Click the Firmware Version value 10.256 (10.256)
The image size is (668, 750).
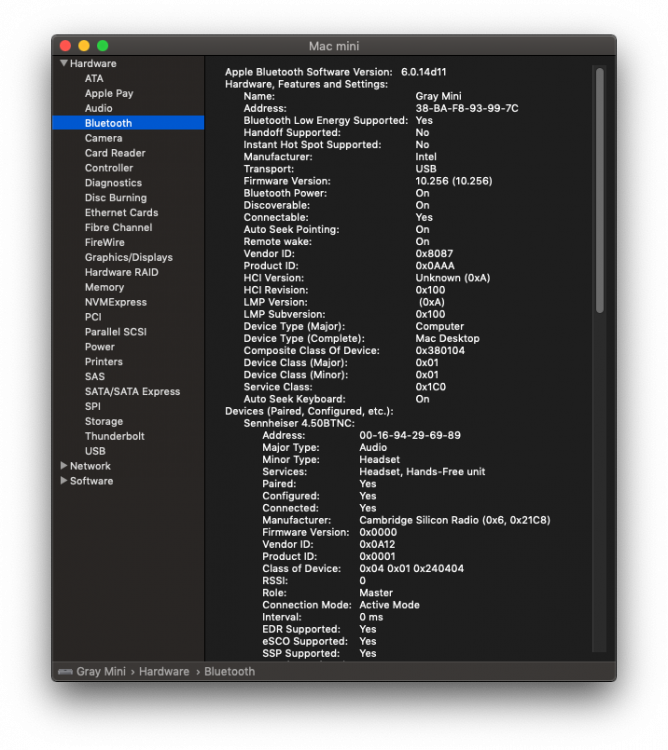coord(454,181)
